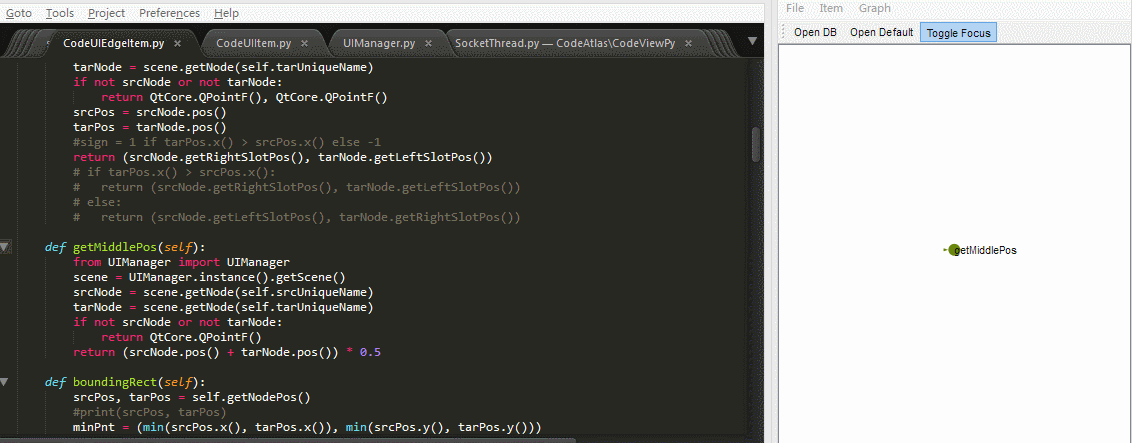Click the 'srcPos, tarPos = self.getNodePos()' line

191,397
